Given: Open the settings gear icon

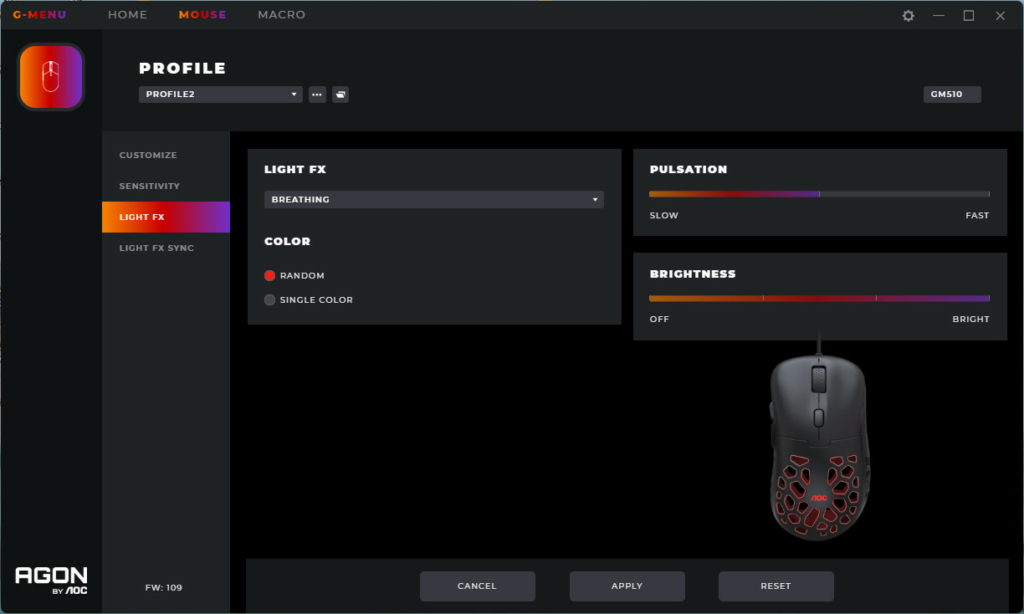Looking at the screenshot, I should click(908, 16).
